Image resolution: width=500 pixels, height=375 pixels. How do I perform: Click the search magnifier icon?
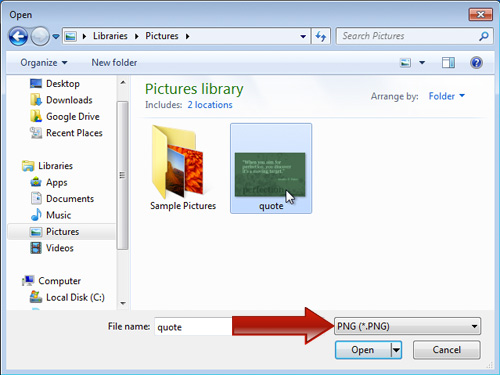click(x=484, y=36)
